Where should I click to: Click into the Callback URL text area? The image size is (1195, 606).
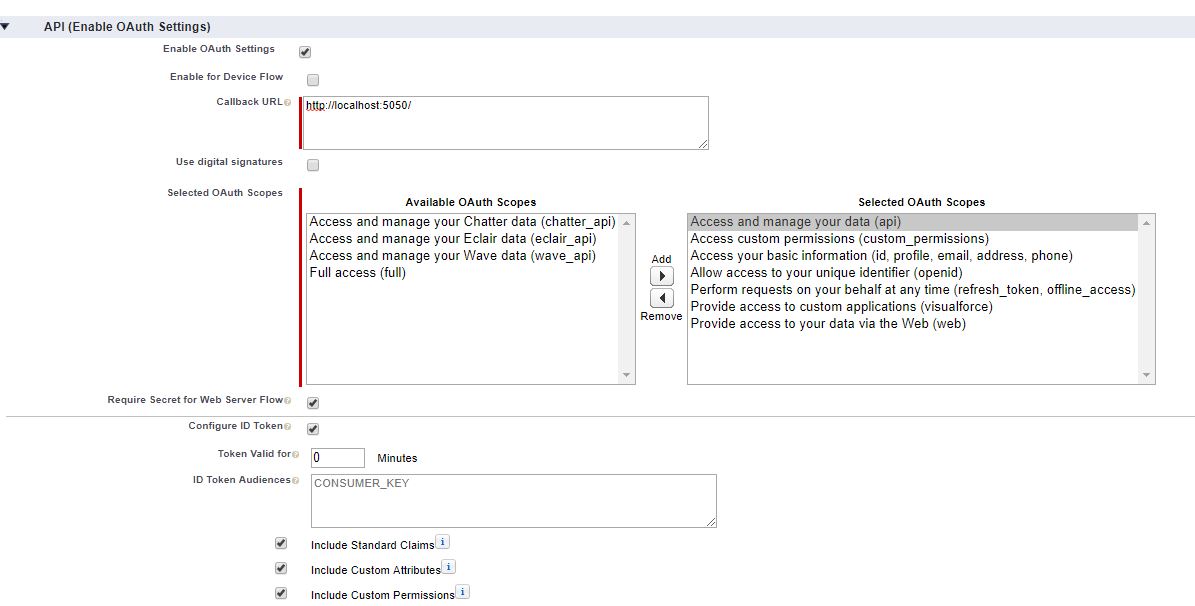tap(506, 123)
